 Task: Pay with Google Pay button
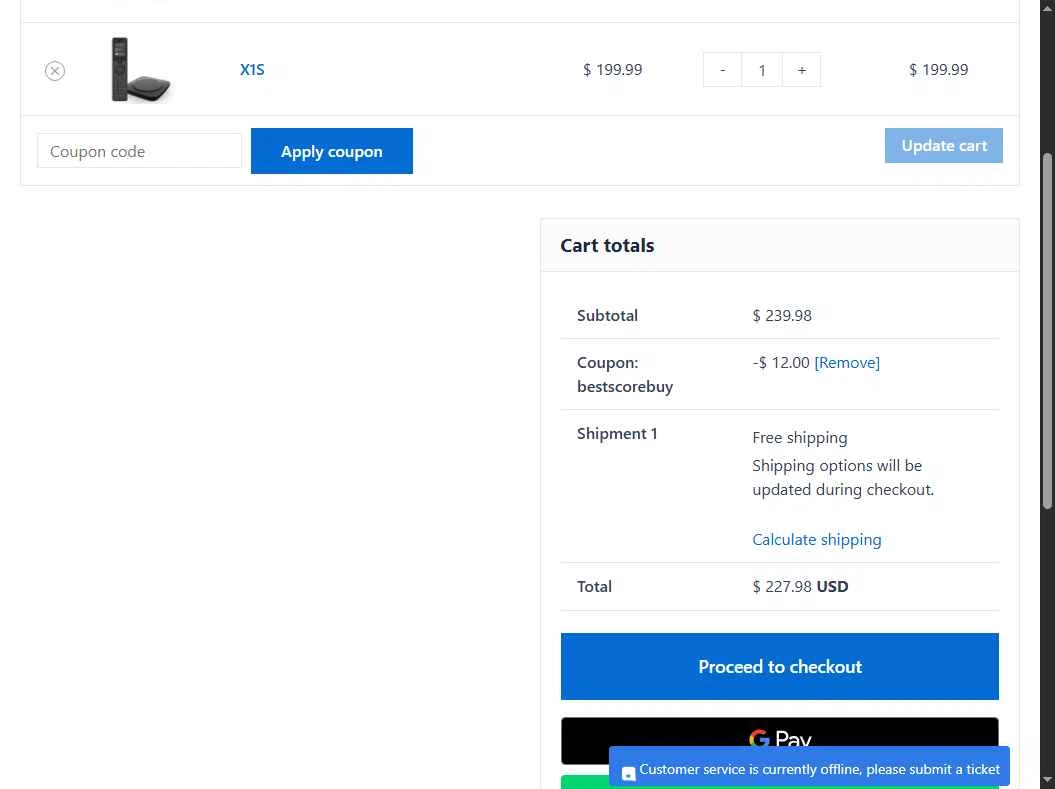coord(780,733)
